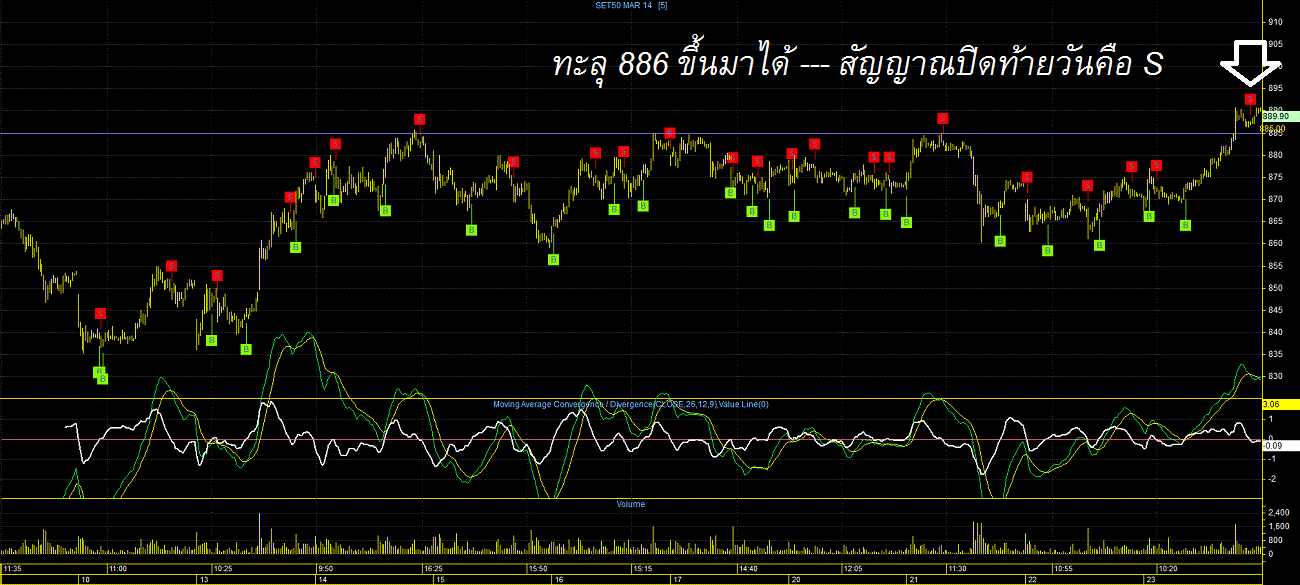The image size is (1300, 585).
Task: Click the 855 price axis label
Action: [x=1275, y=265]
